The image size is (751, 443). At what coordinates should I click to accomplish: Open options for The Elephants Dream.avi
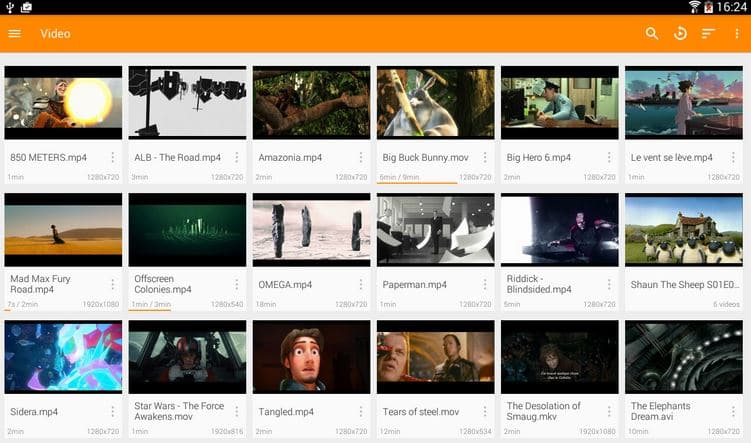(733, 411)
